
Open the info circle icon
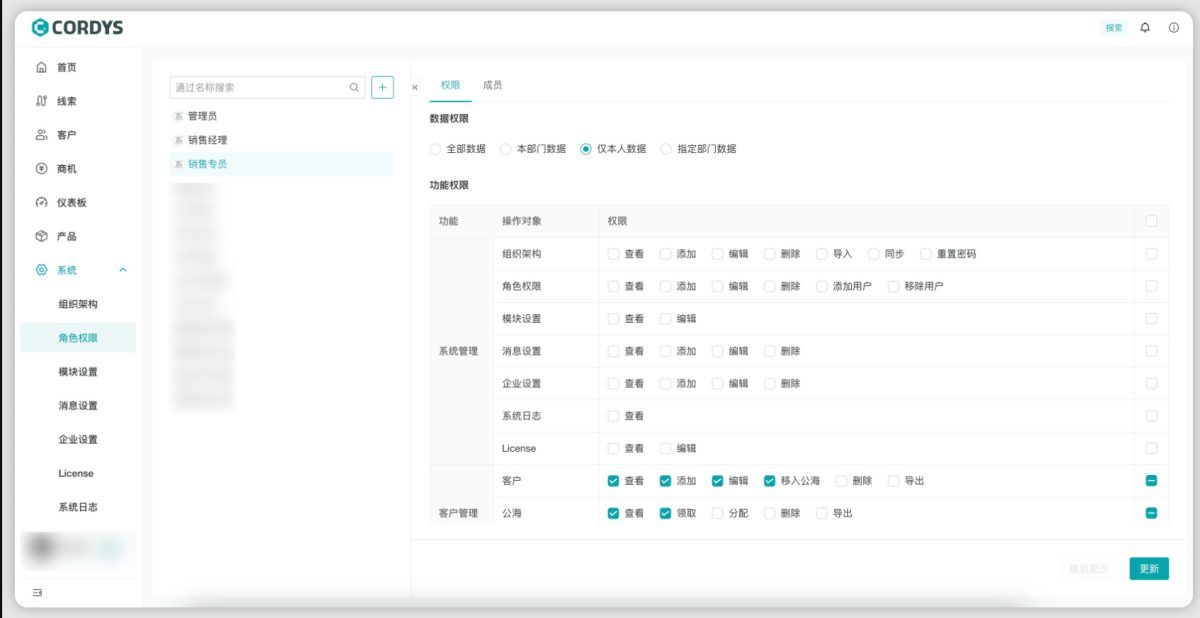(x=1174, y=27)
